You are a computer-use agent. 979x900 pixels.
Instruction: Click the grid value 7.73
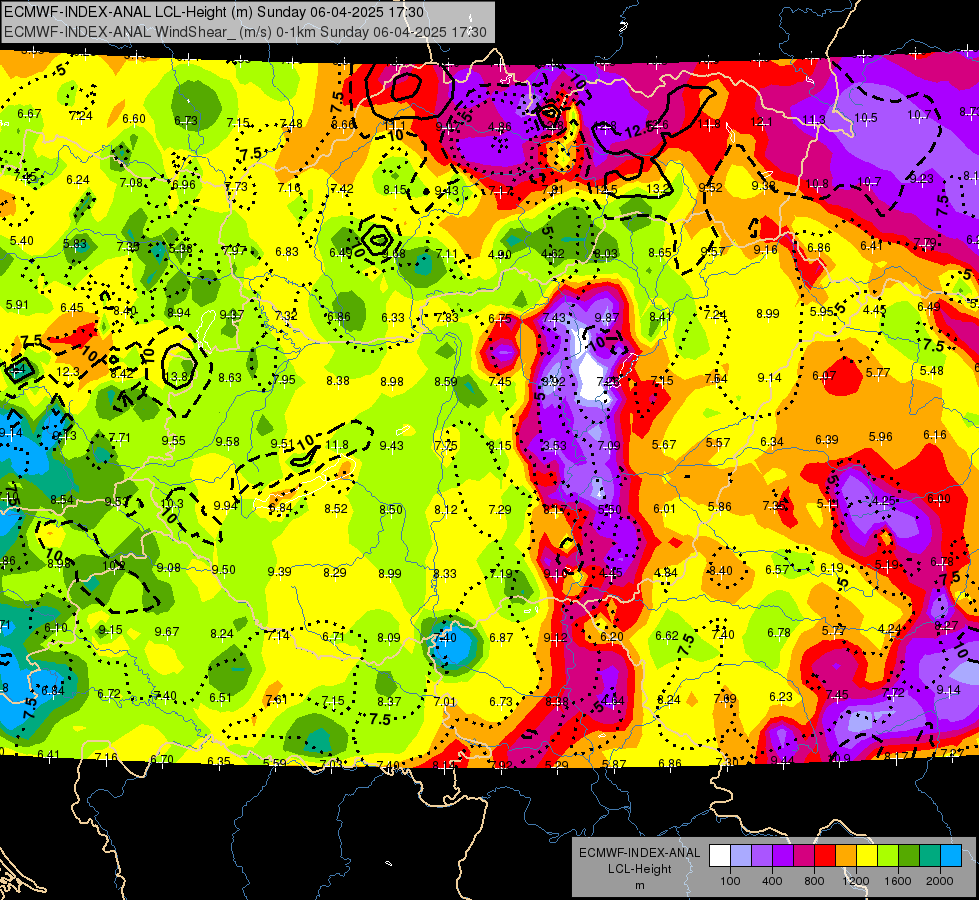tap(236, 186)
